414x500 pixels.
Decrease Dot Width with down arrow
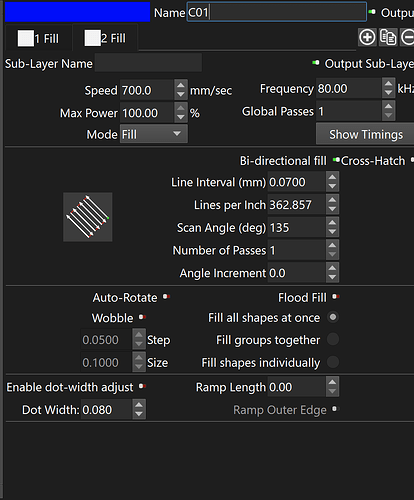139,414
